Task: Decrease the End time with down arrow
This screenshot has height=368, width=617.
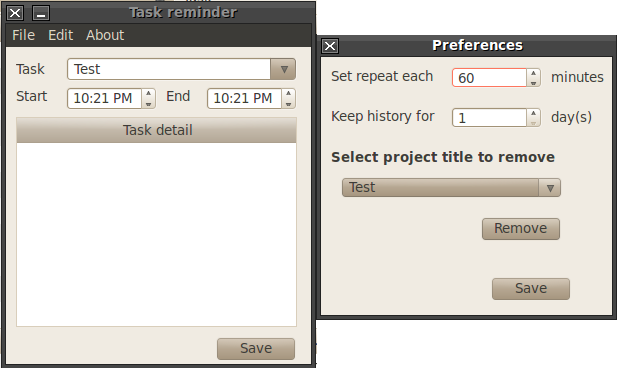Action: [288, 104]
